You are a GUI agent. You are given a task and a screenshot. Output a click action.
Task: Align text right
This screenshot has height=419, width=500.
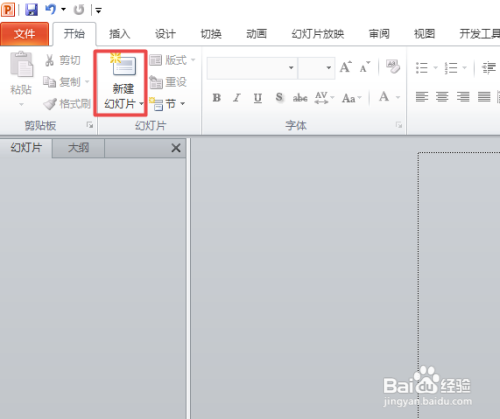click(x=463, y=97)
